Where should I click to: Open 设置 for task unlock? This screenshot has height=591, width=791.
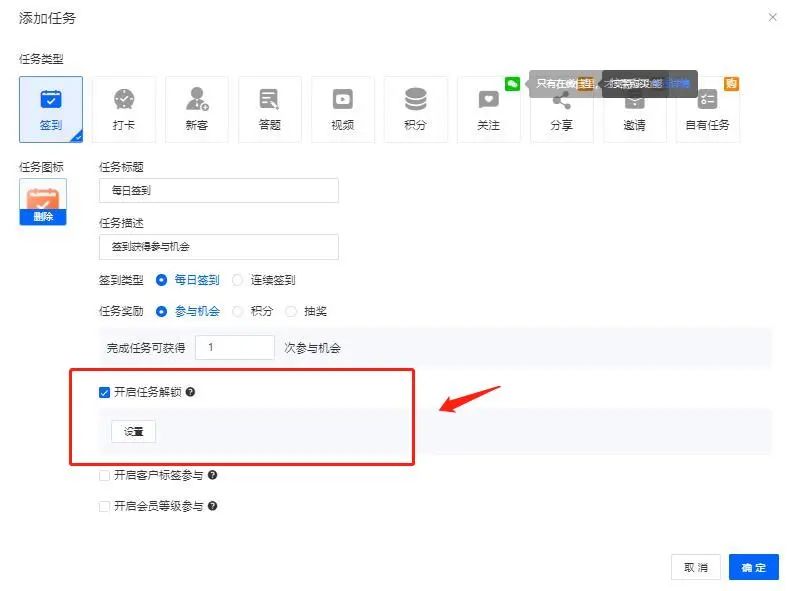pyautogui.click(x=134, y=432)
